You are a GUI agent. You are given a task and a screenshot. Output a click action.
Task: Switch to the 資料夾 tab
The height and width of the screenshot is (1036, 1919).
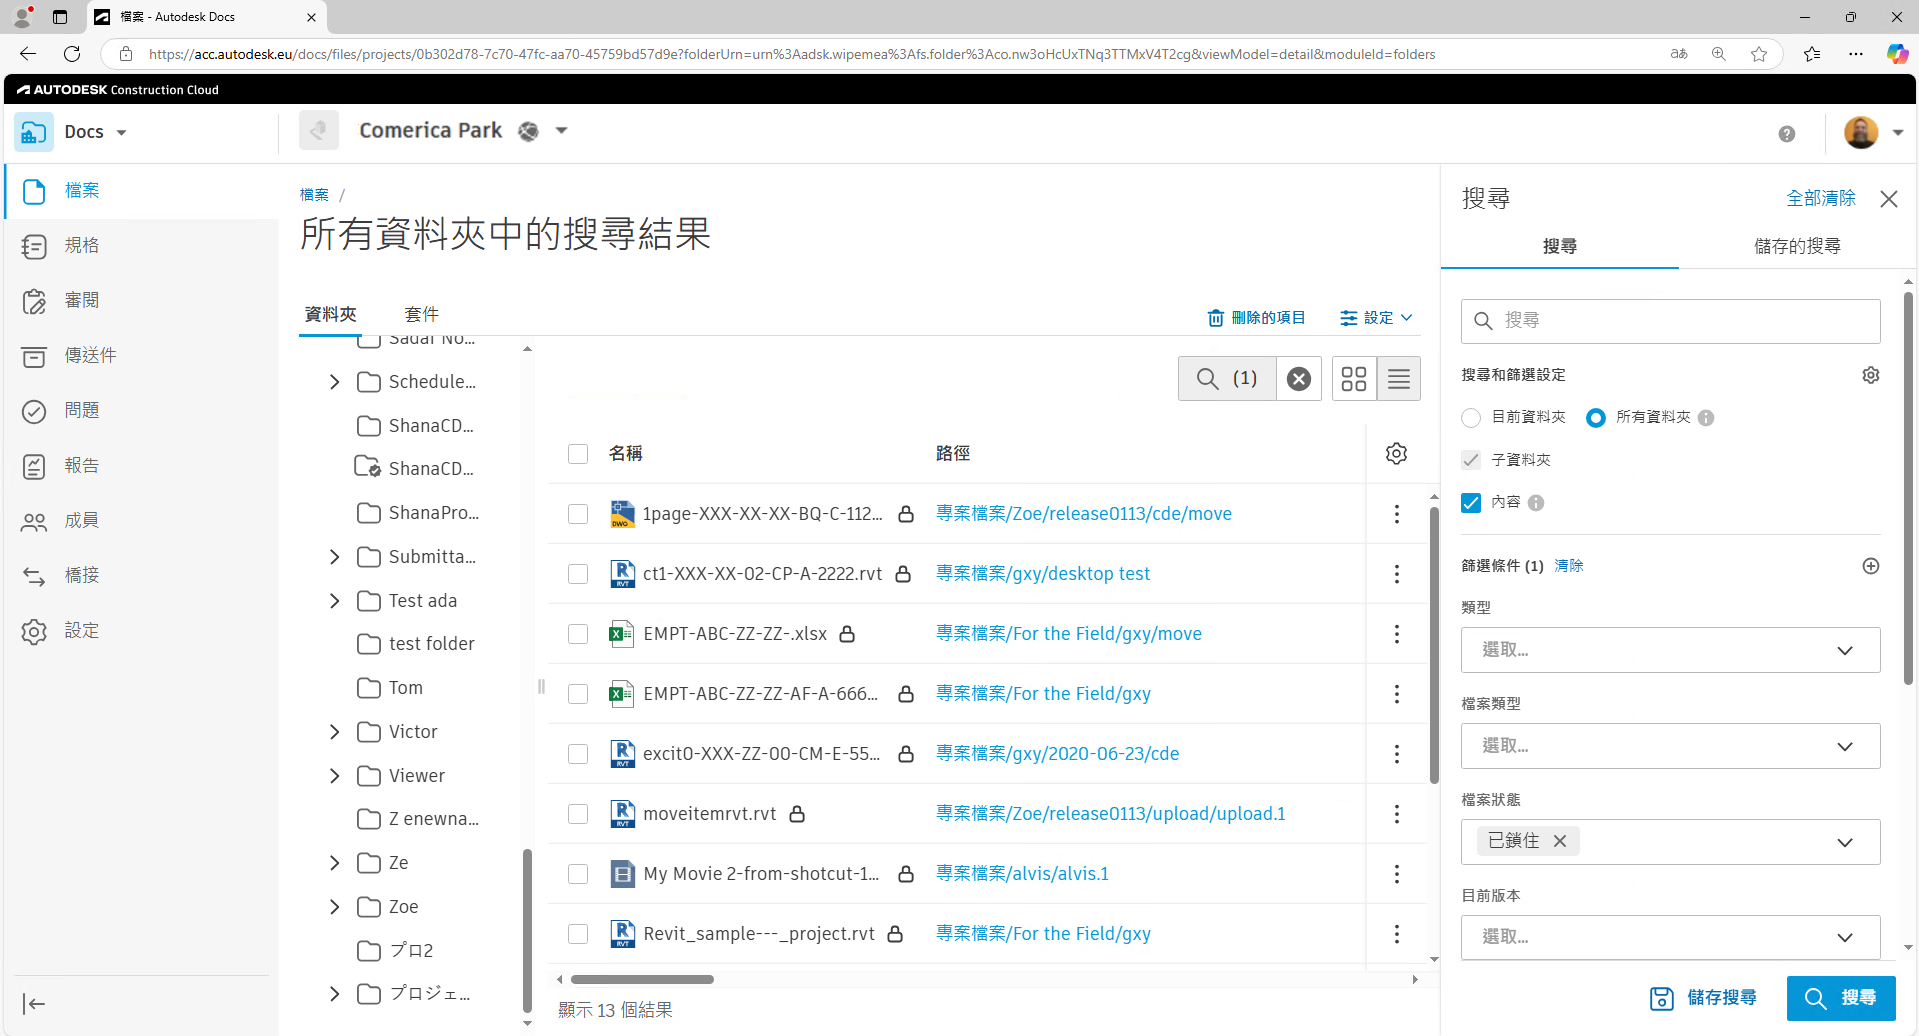tap(331, 315)
